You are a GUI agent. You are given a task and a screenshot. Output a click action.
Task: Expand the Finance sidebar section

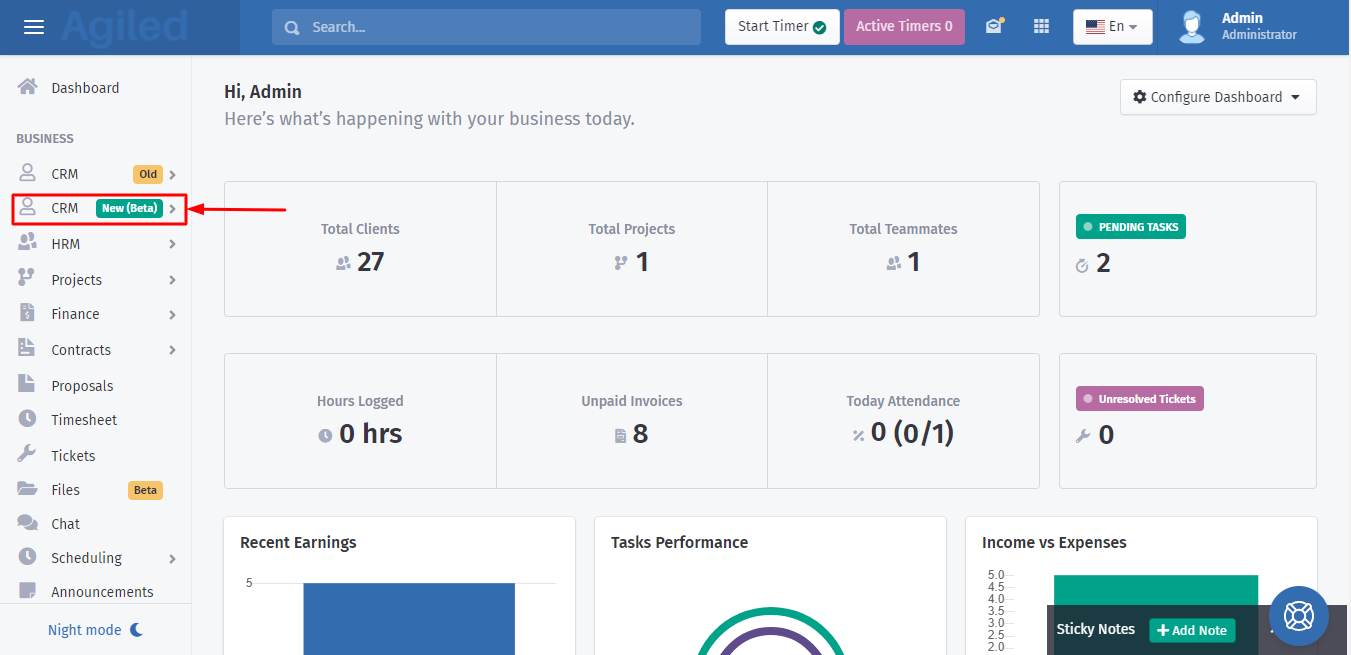(x=98, y=314)
